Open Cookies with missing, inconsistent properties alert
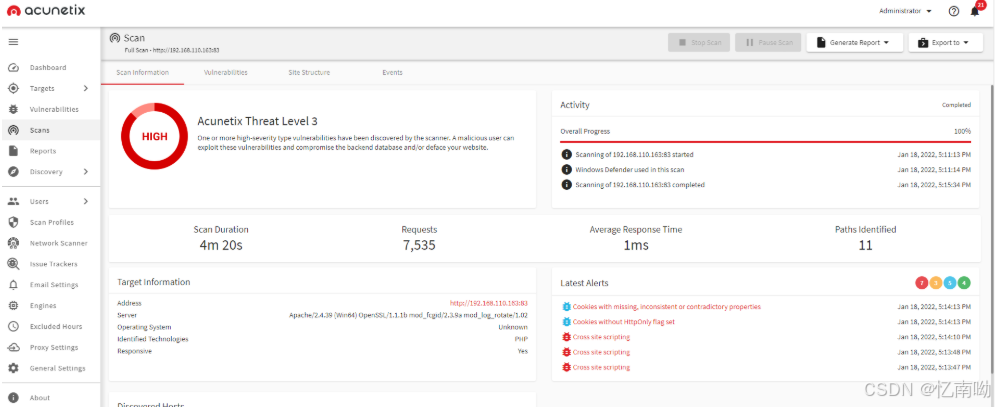The width and height of the screenshot is (995, 407). [666, 307]
